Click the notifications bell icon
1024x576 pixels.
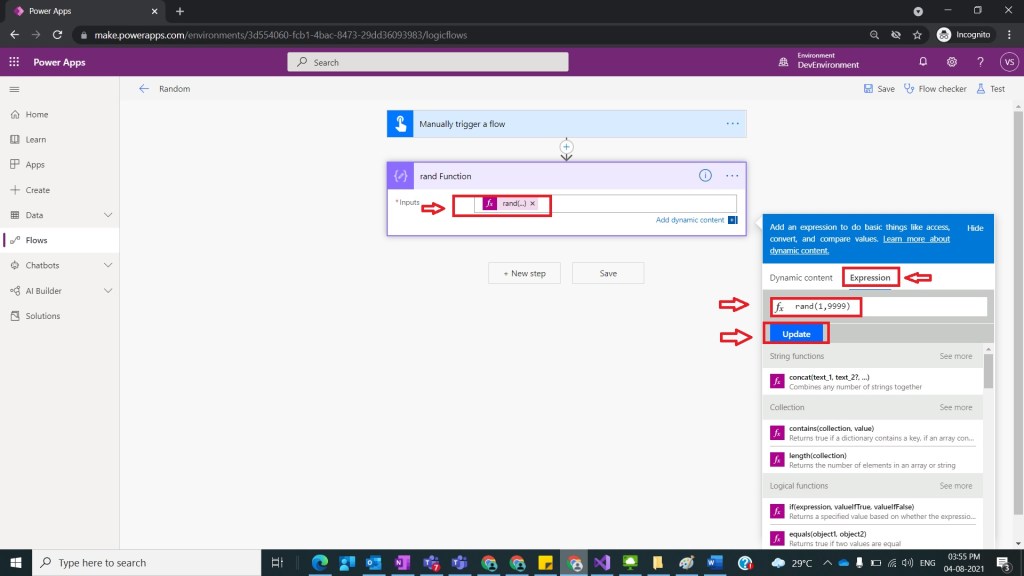[922, 62]
